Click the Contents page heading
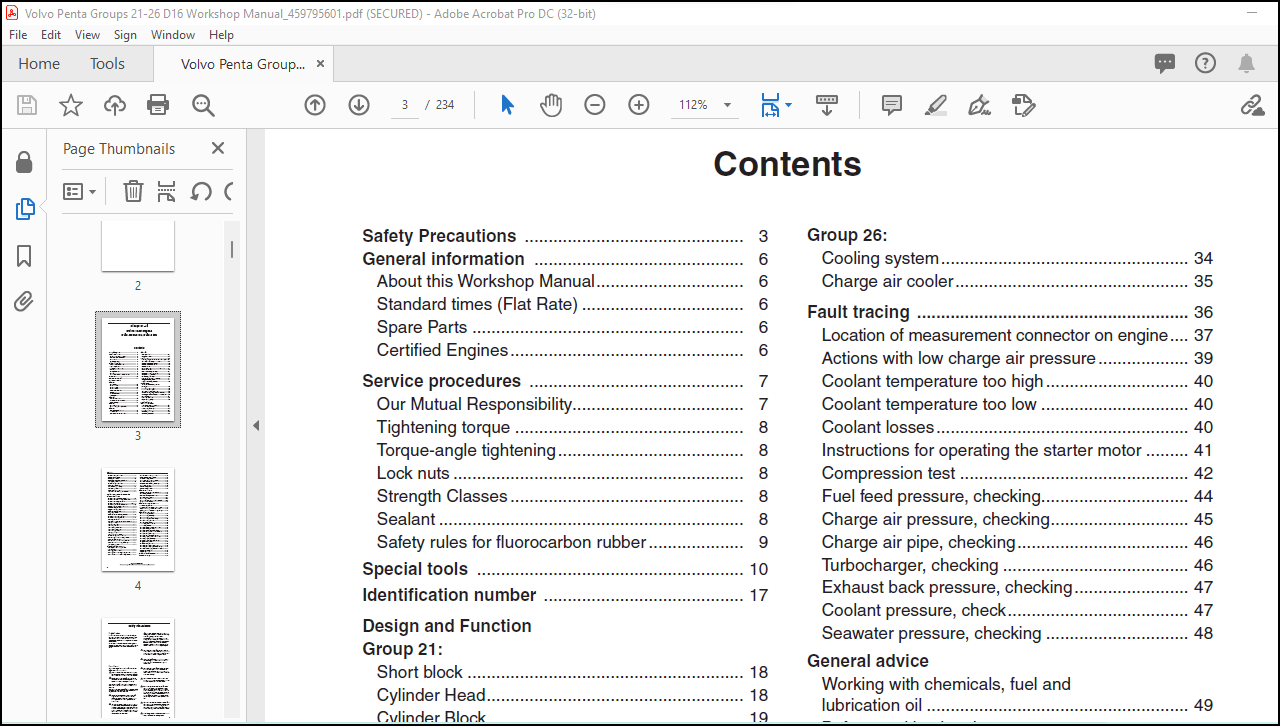Image resolution: width=1280 pixels, height=726 pixels. (x=788, y=164)
